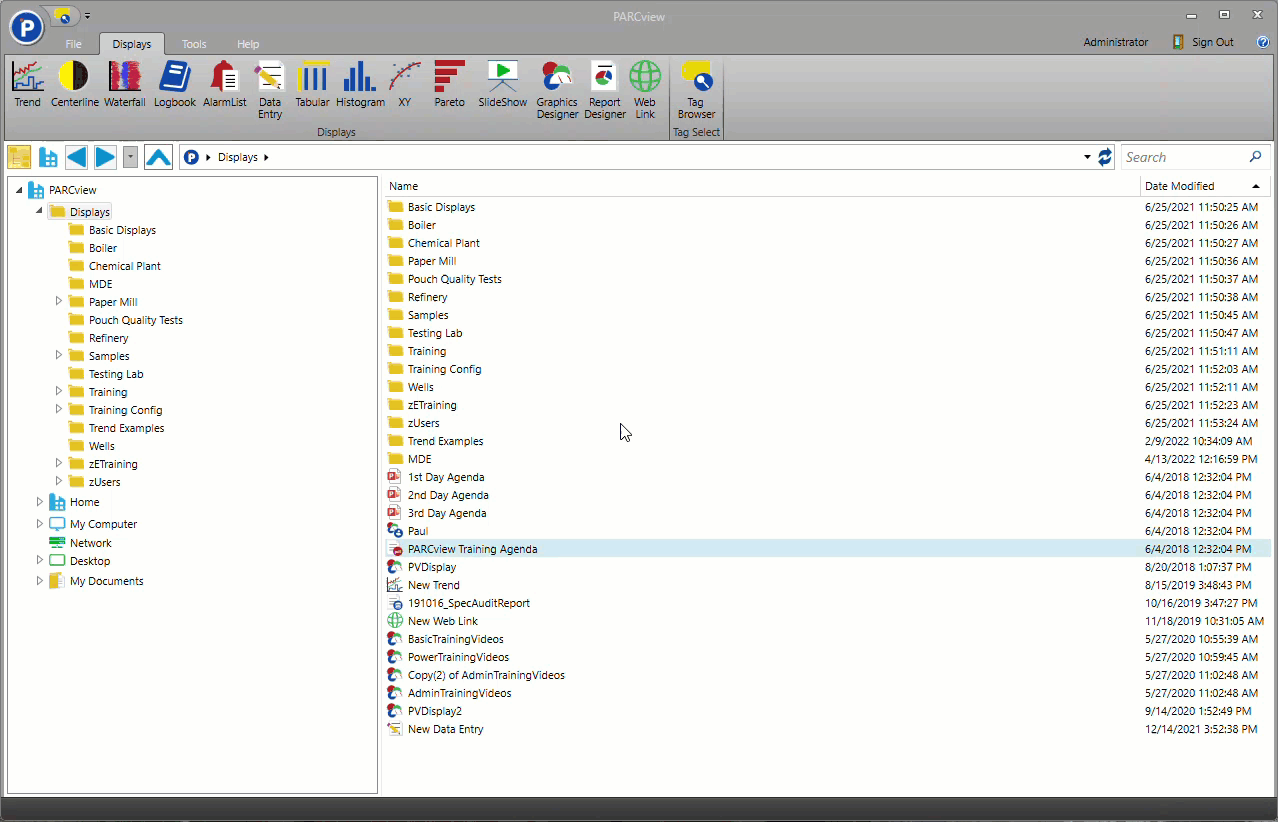This screenshot has height=822, width=1278.
Task: Open Graphics Designer
Action: (x=557, y=90)
